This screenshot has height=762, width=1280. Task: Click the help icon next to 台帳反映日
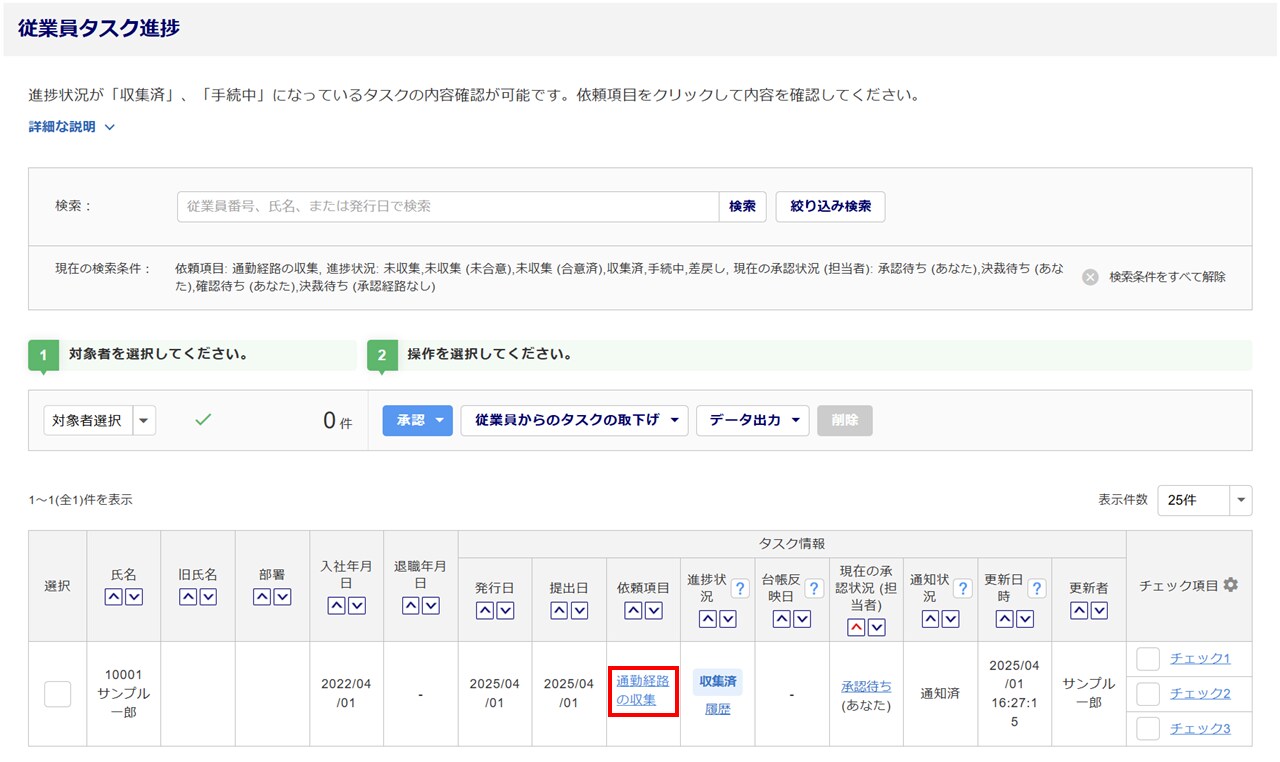pyautogui.click(x=814, y=589)
